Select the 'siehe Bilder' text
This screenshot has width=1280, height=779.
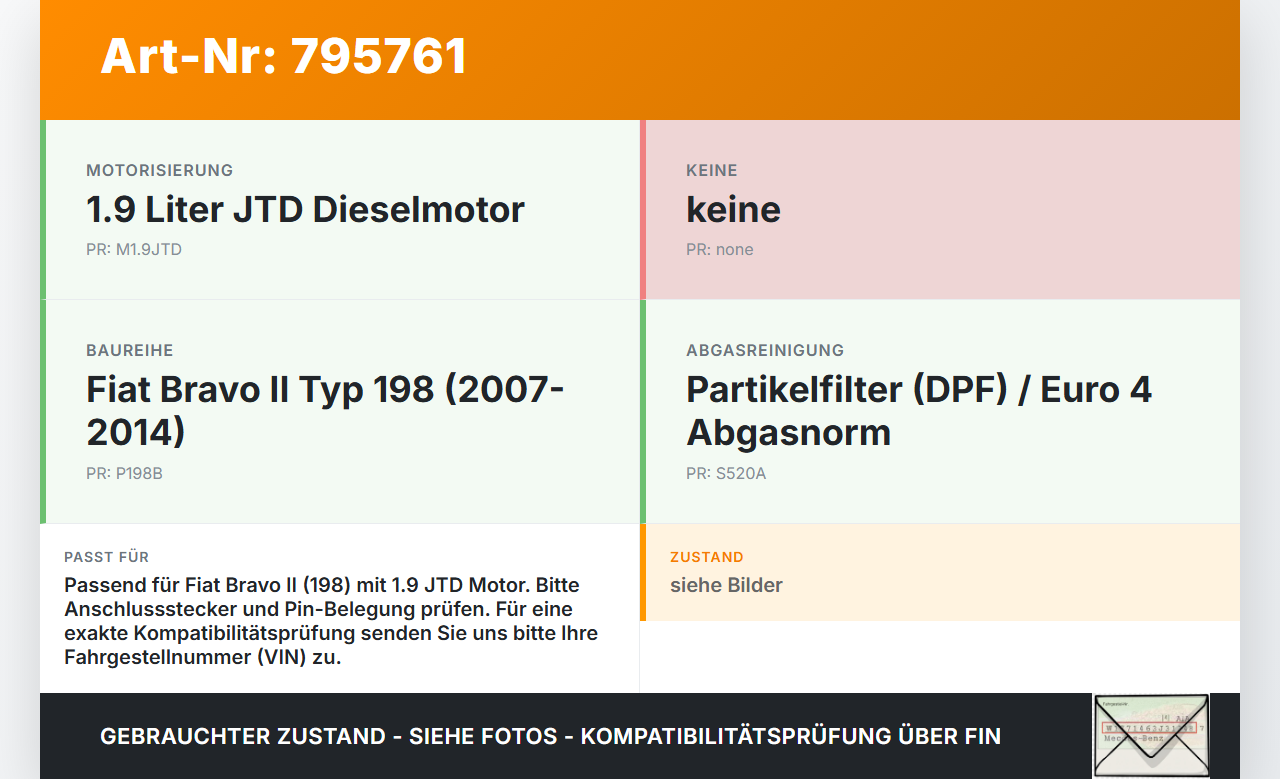point(726,585)
